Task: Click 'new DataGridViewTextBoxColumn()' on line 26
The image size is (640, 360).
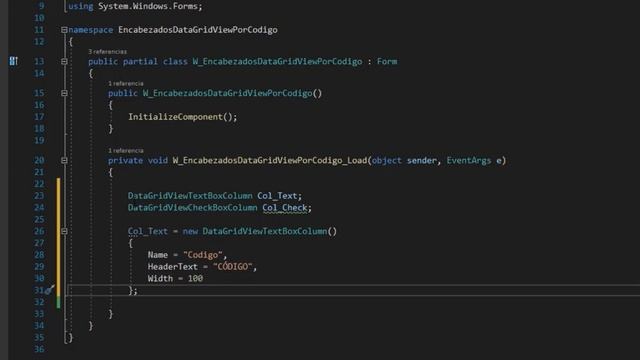Action: click(260, 231)
